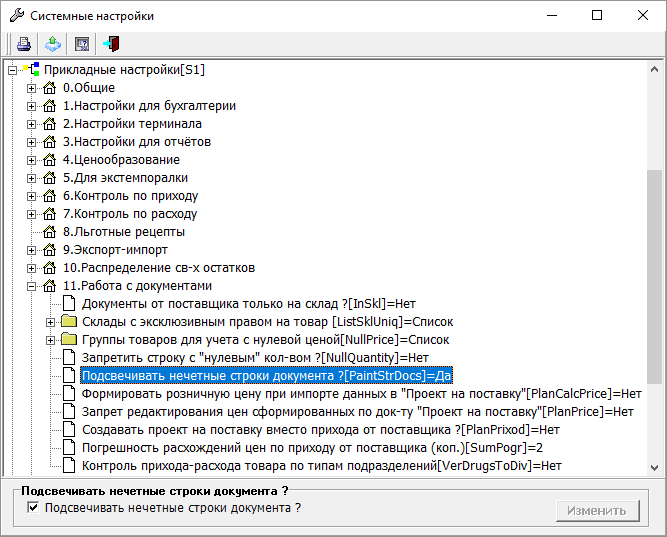Click house icon of 6.Контроль по приходу
This screenshot has height=537, width=667.
[x=49, y=196]
